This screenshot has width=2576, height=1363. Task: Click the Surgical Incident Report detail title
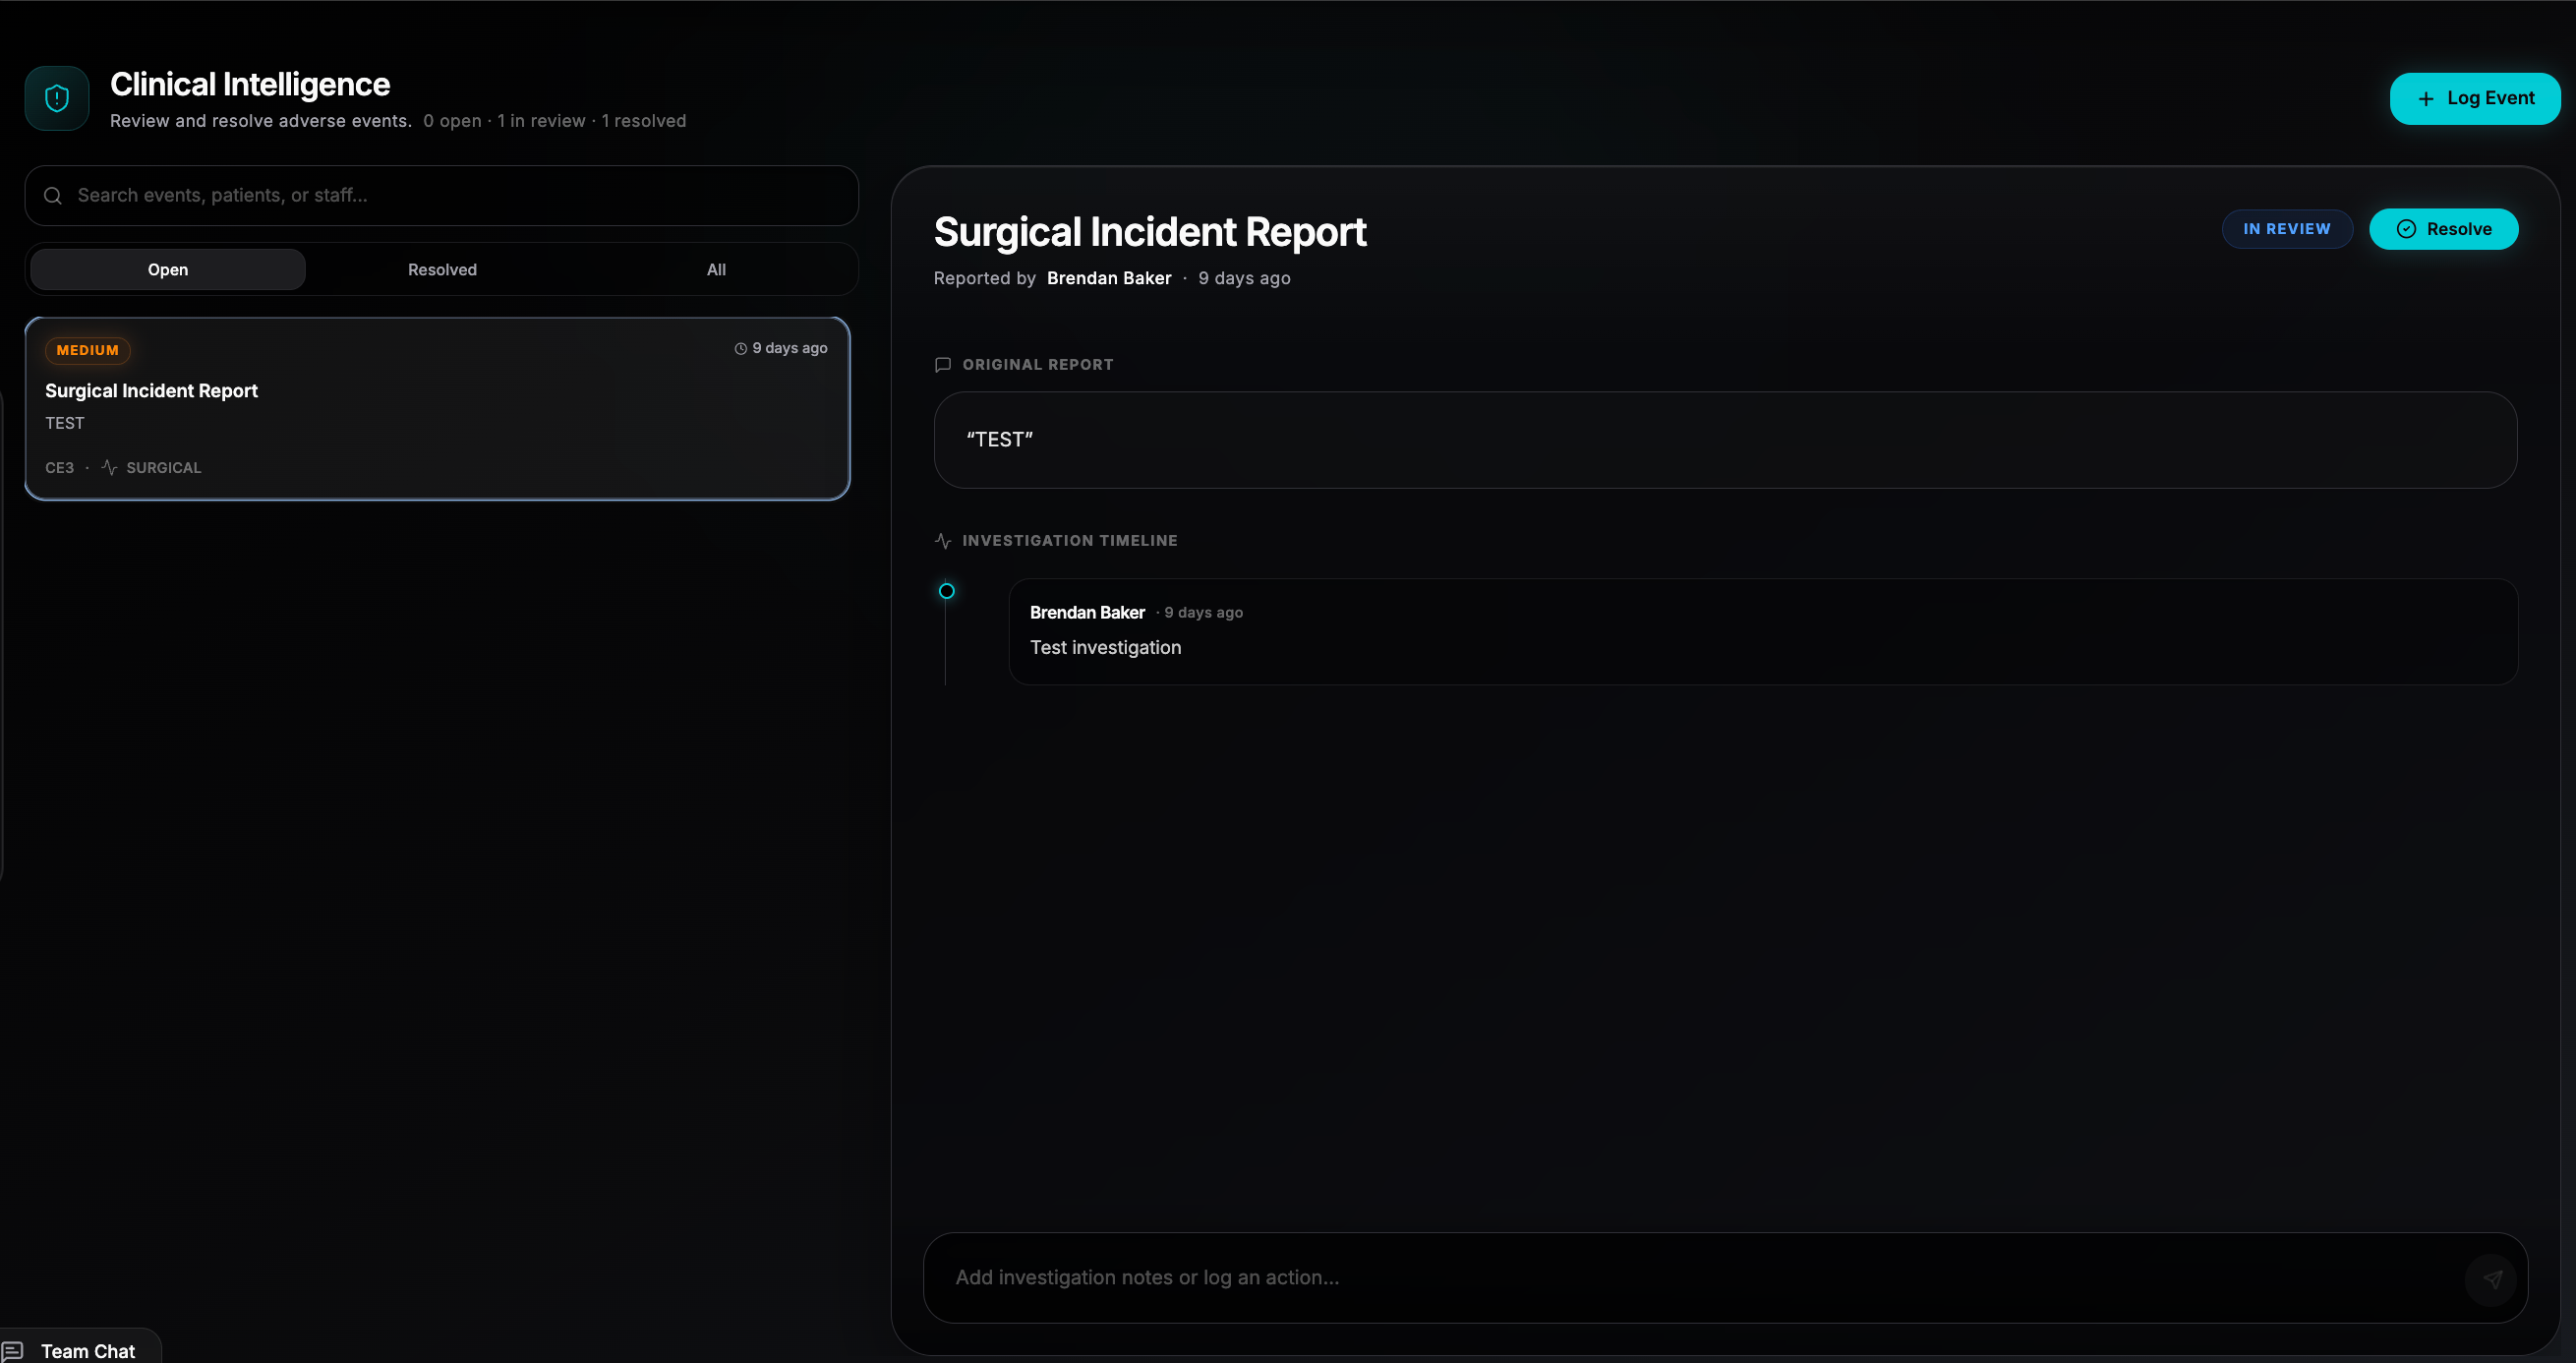point(1149,232)
